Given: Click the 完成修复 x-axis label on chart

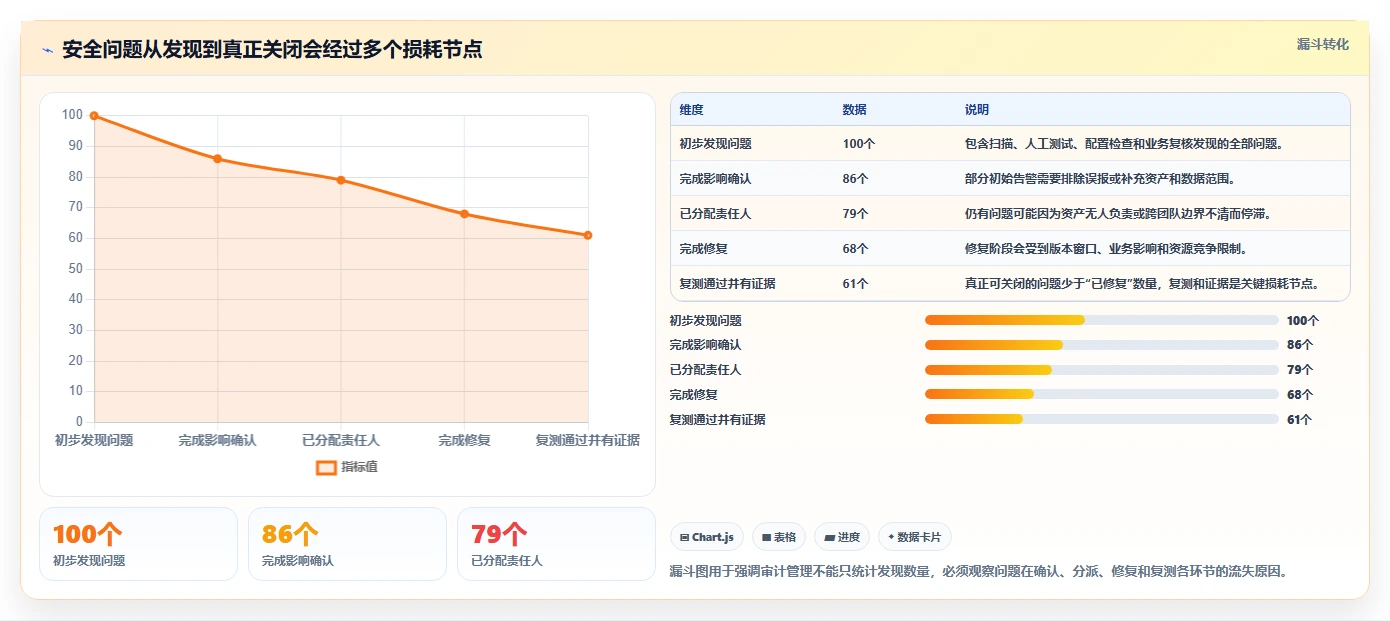Looking at the screenshot, I should (x=464, y=440).
